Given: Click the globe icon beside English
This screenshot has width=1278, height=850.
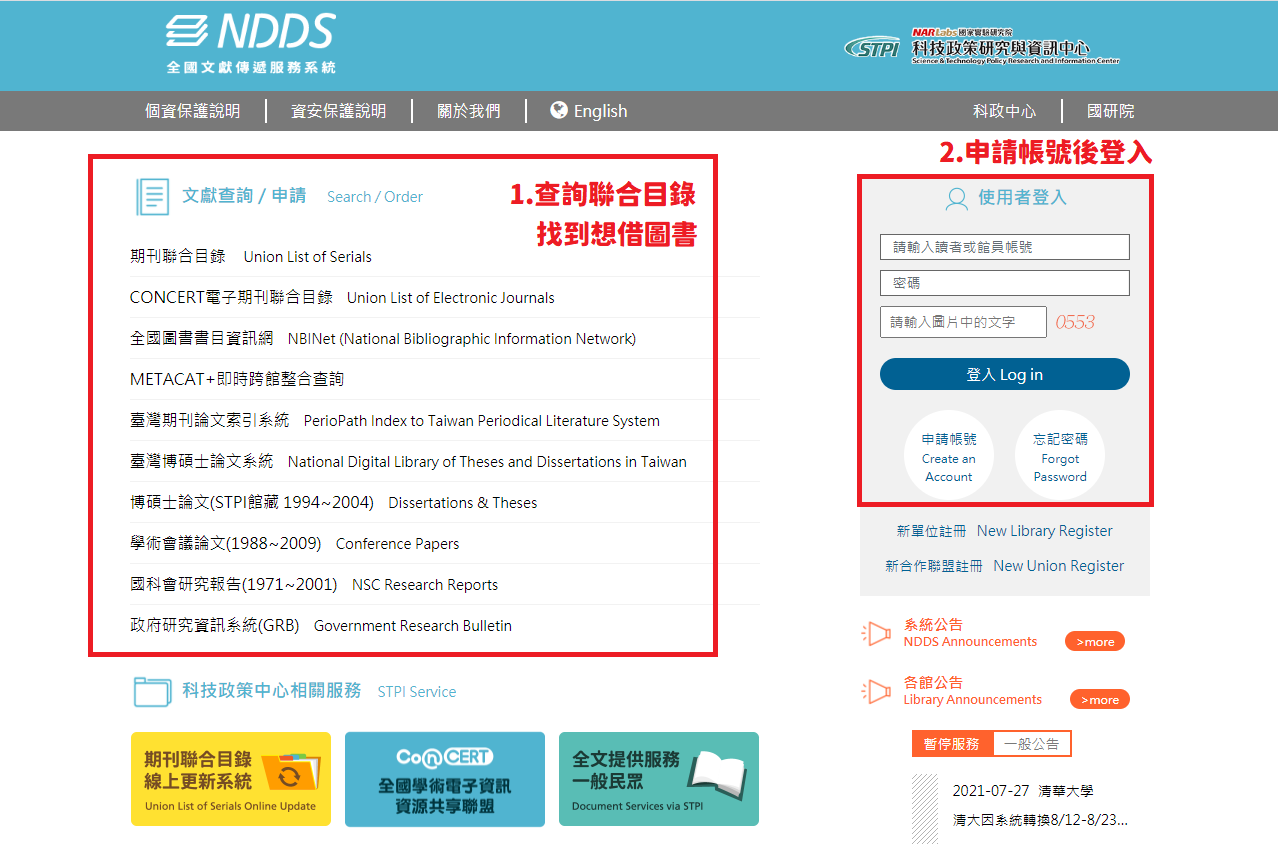Looking at the screenshot, I should tap(559, 110).
